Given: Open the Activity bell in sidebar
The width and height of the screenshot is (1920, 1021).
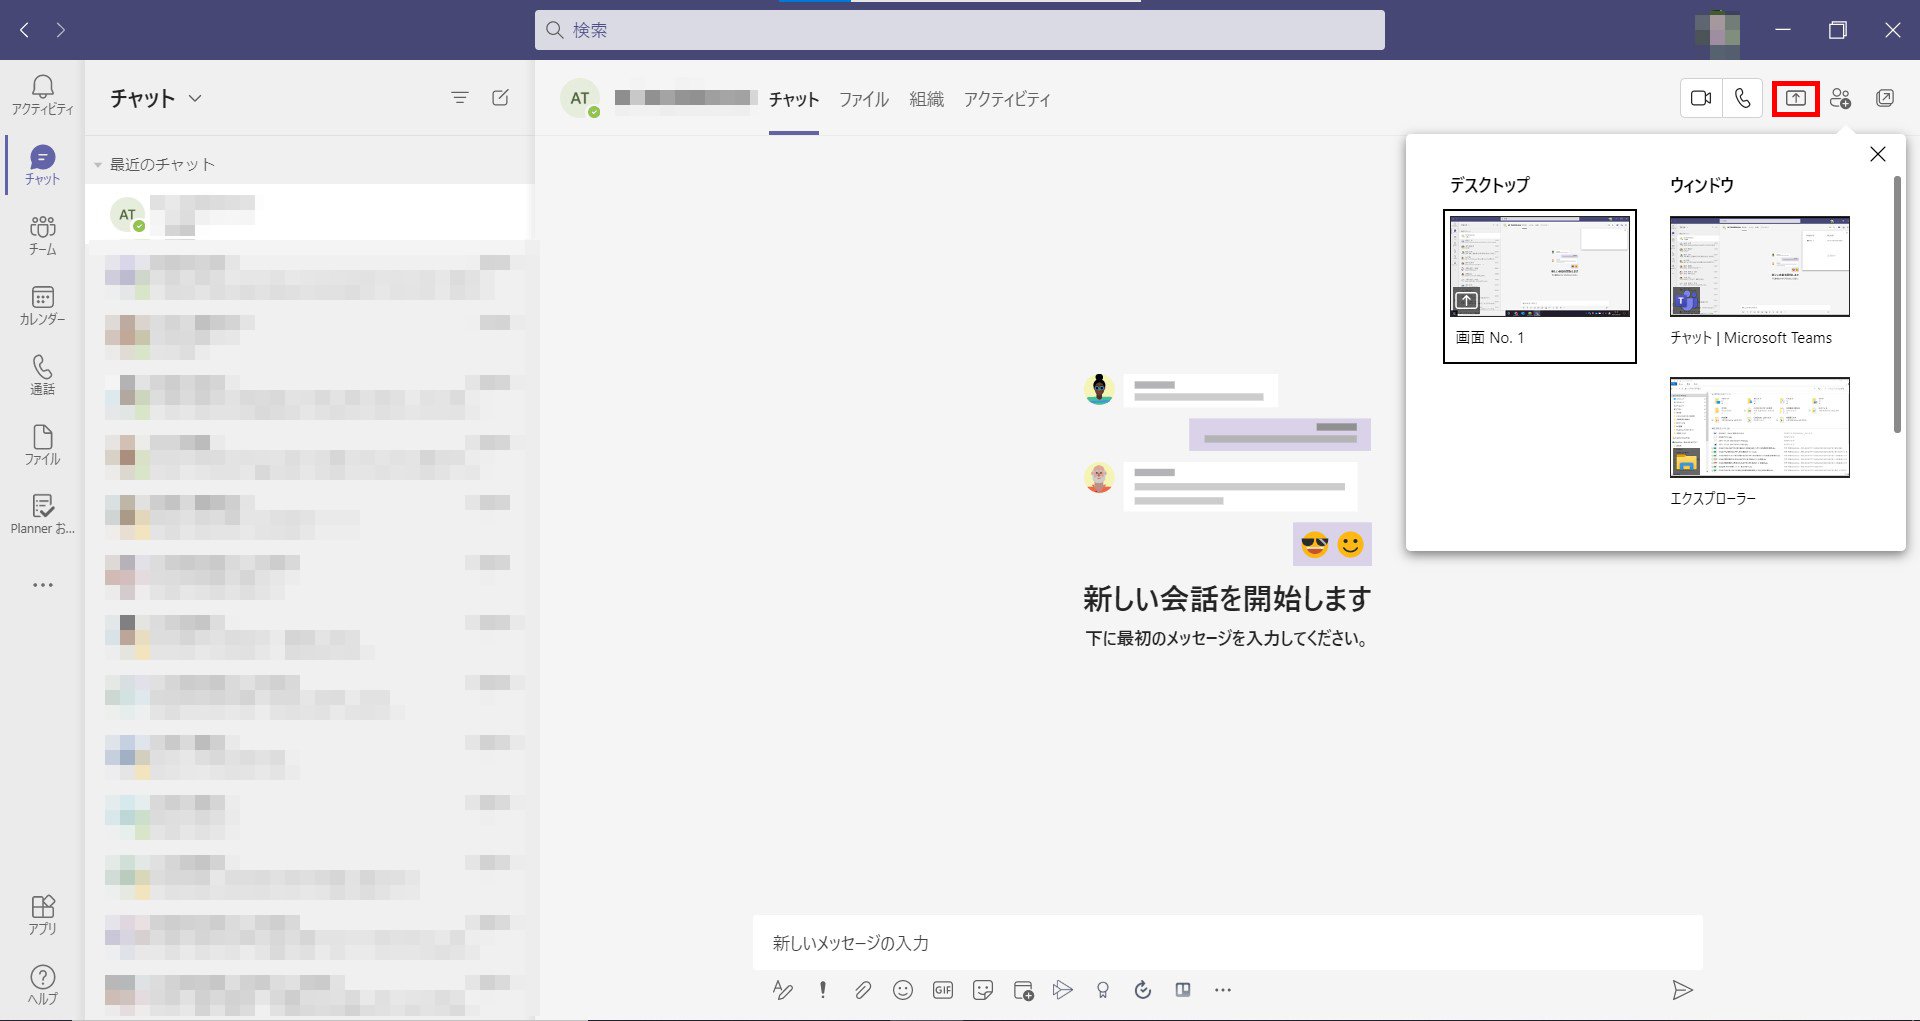Looking at the screenshot, I should click(x=42, y=95).
